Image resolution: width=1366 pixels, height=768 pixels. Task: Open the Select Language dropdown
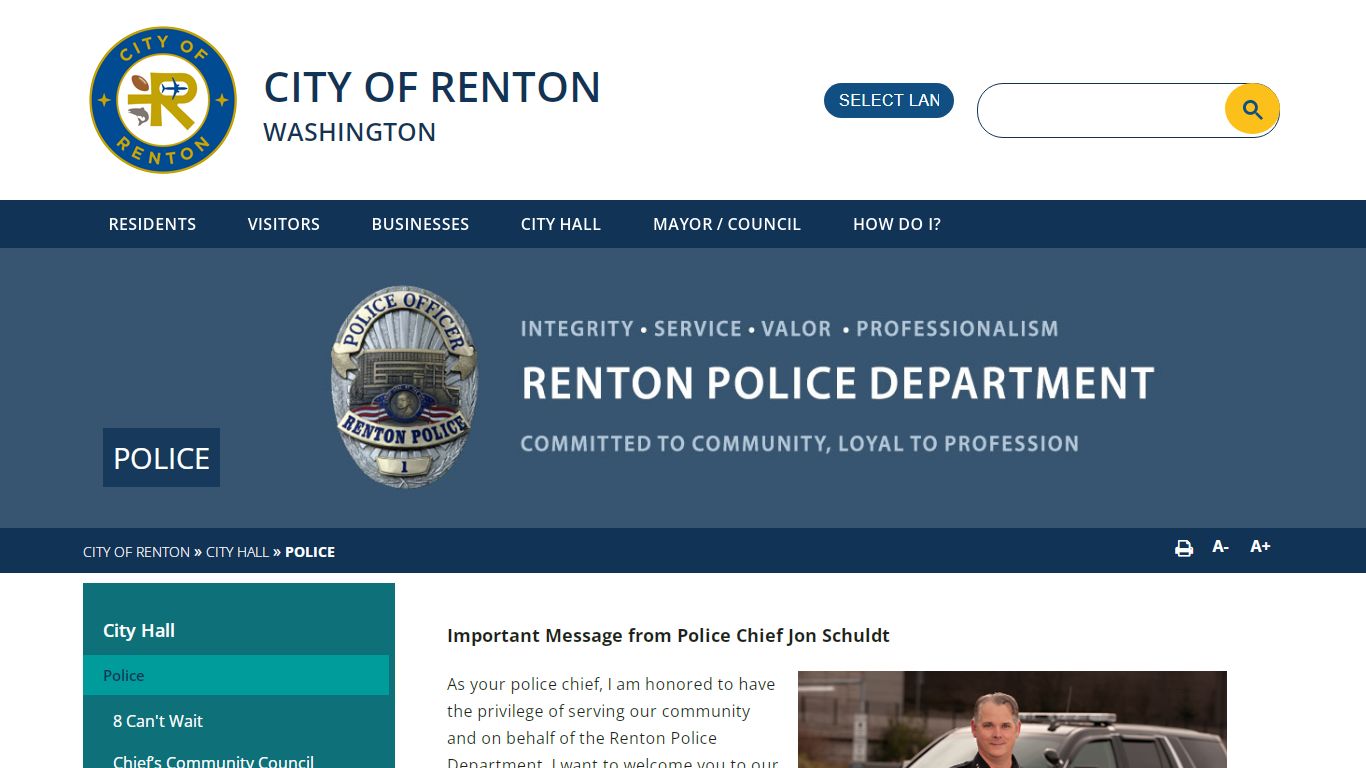(x=889, y=100)
